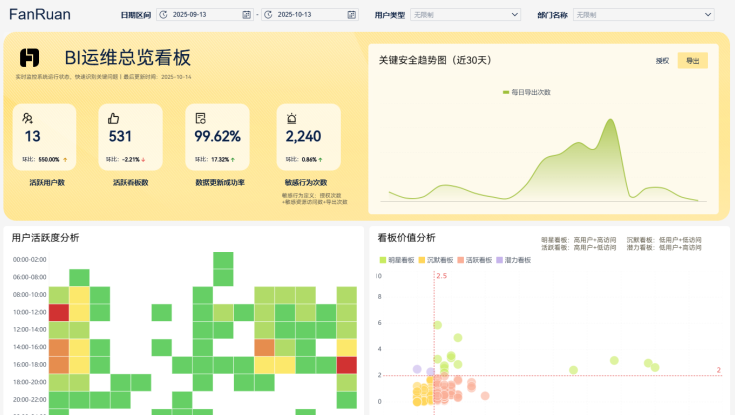Click the FanRuan logo
This screenshot has width=735, height=415.
[x=40, y=15]
